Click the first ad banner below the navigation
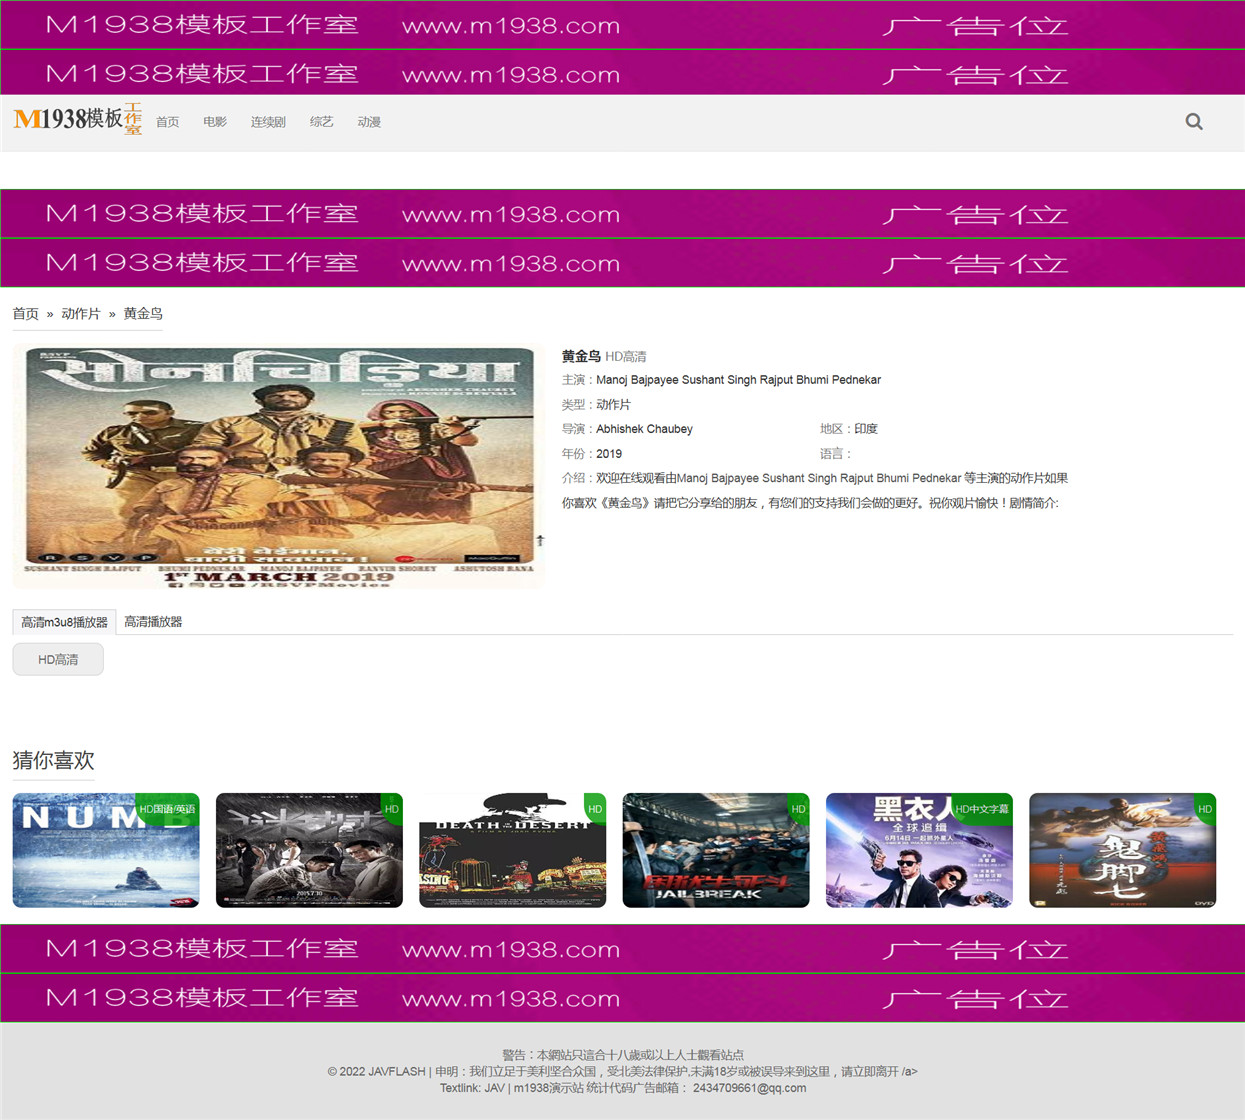Screen dimensions: 1245x1120 tap(622, 213)
